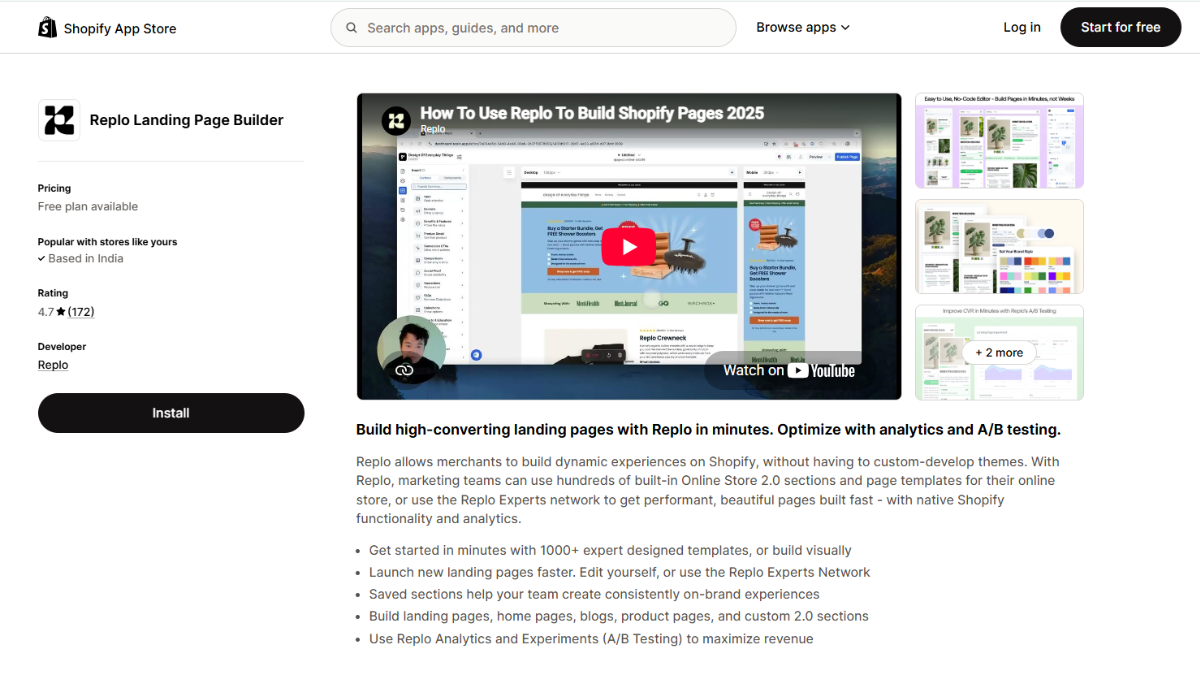The height and width of the screenshot is (675, 1200).
Task: Click the rating star icon
Action: click(61, 312)
